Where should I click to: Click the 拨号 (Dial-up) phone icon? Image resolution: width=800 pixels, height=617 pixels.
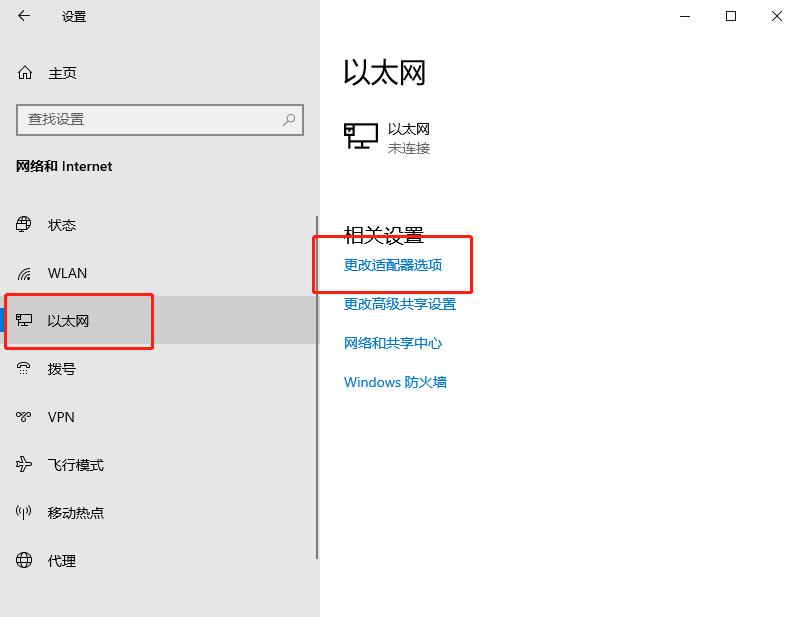pyautogui.click(x=25, y=369)
